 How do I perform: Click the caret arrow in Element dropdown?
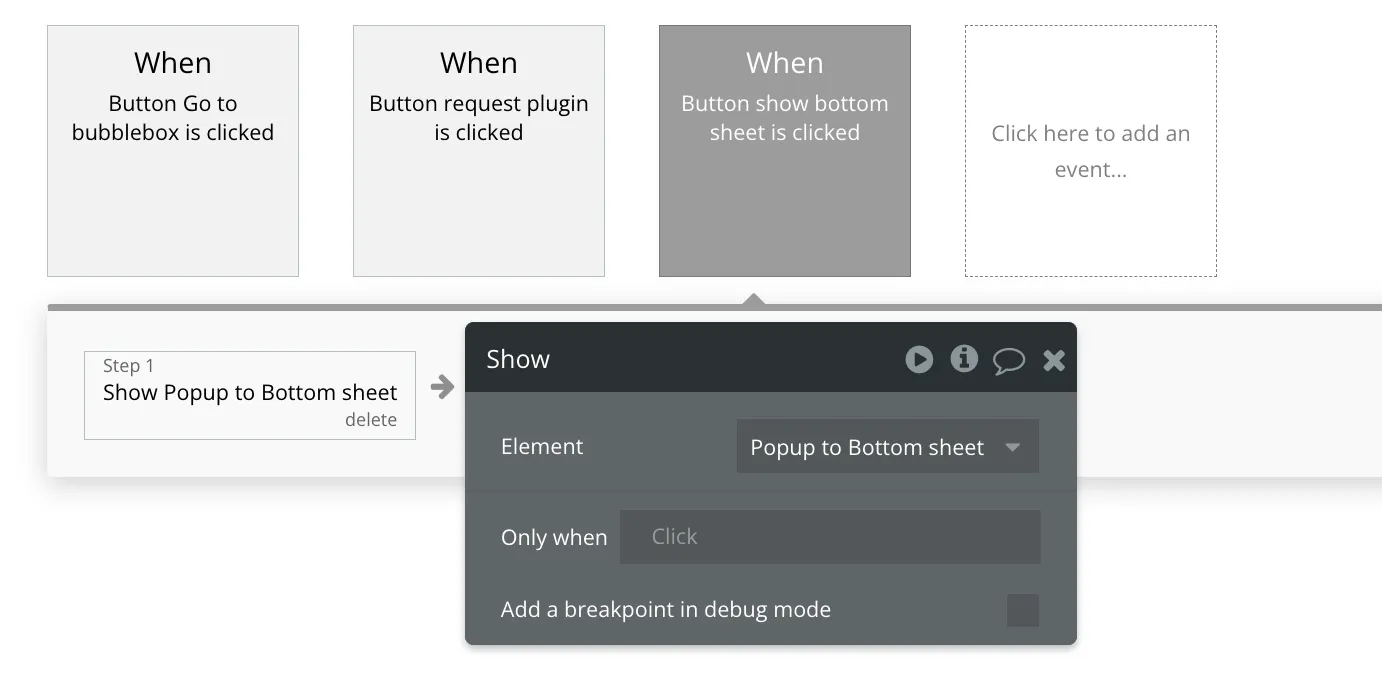1012,447
